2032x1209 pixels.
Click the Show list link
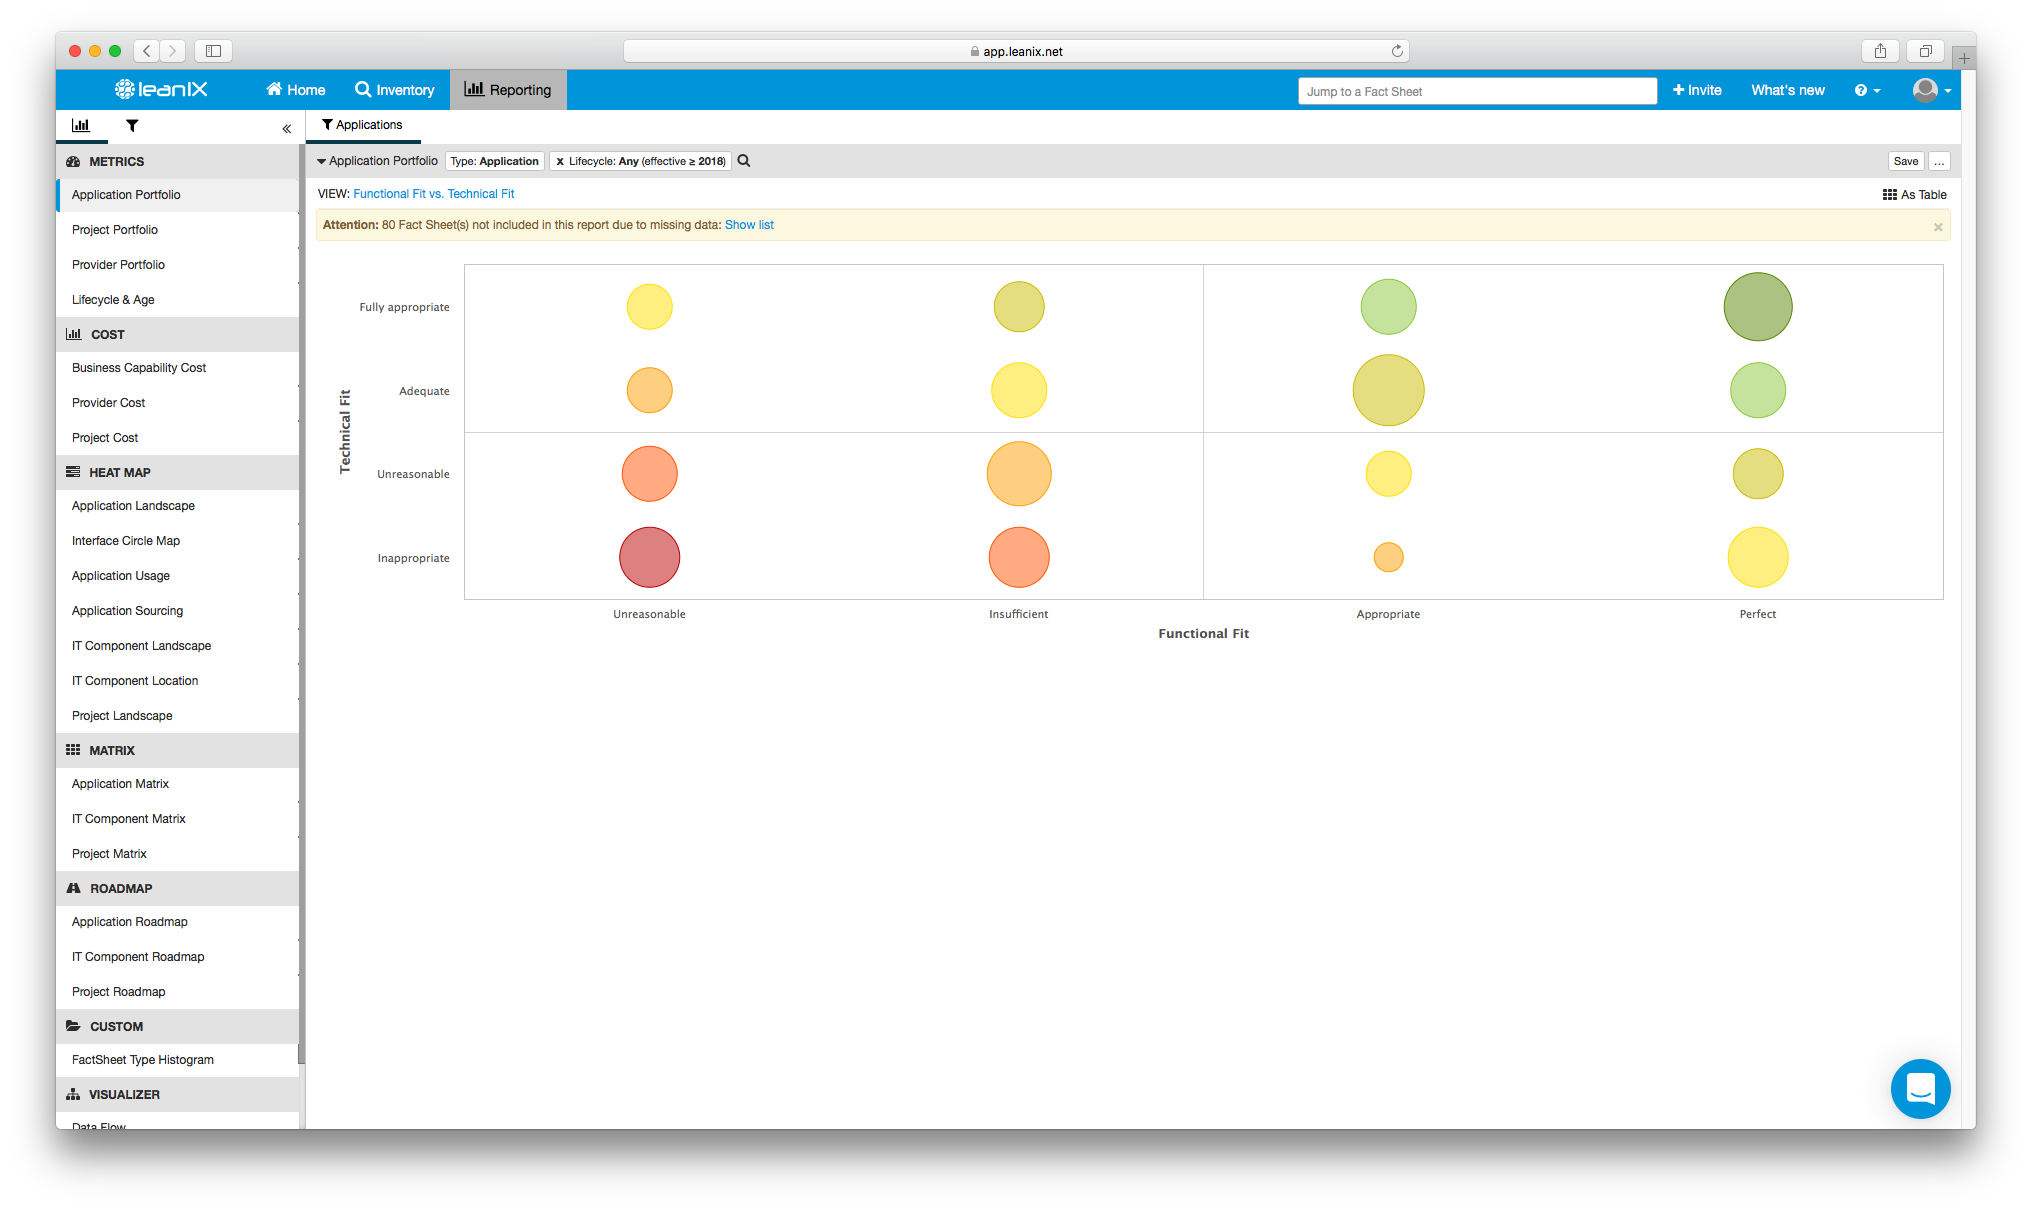point(749,225)
